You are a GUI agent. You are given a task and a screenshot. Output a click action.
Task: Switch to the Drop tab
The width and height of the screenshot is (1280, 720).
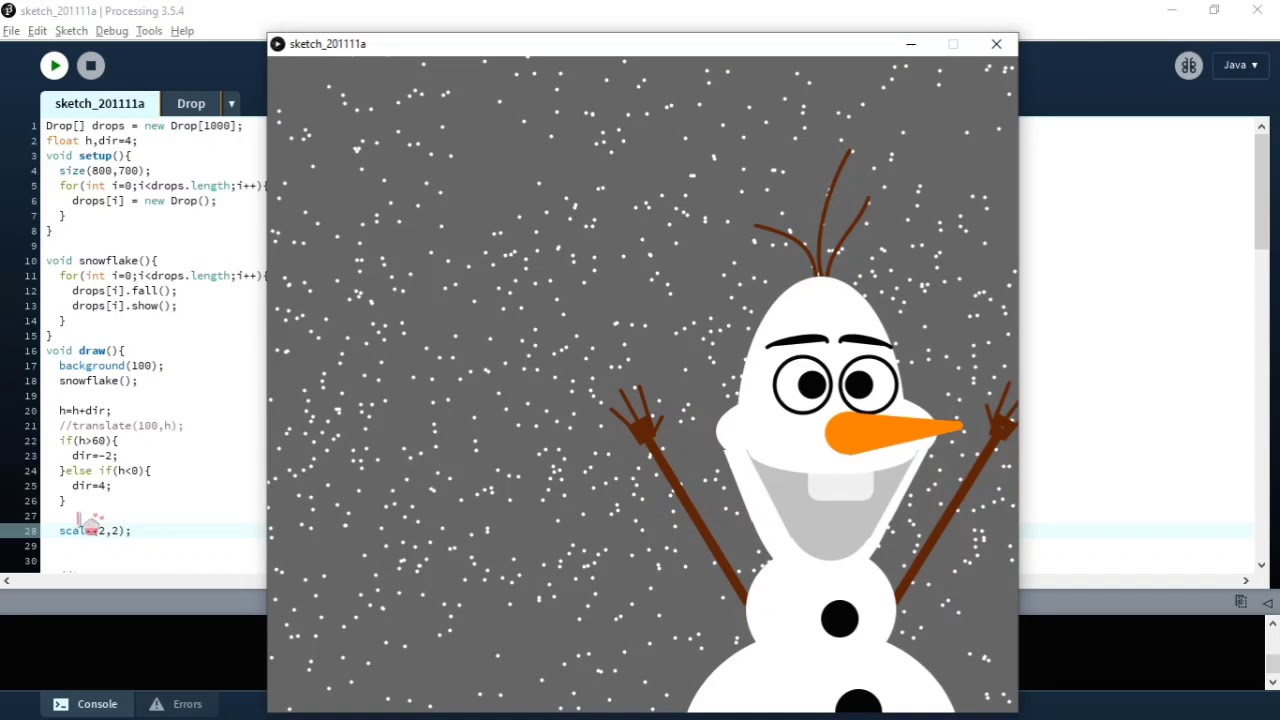191,104
